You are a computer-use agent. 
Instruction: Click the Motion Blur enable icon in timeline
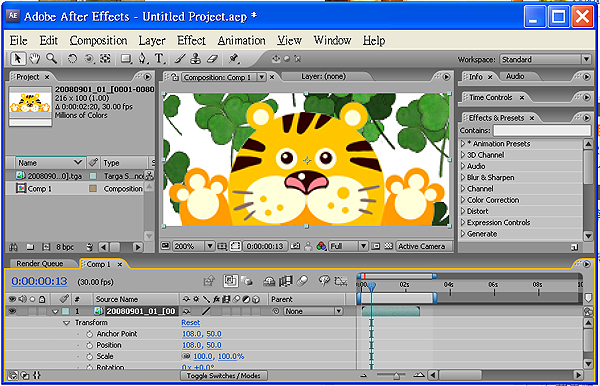(x=302, y=281)
